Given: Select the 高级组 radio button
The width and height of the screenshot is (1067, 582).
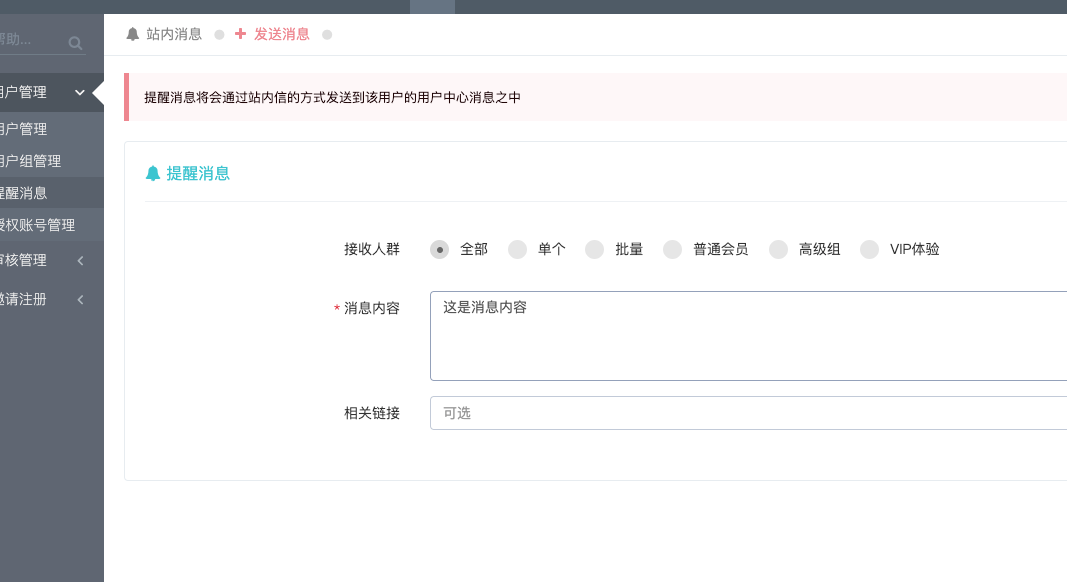Looking at the screenshot, I should (x=778, y=250).
